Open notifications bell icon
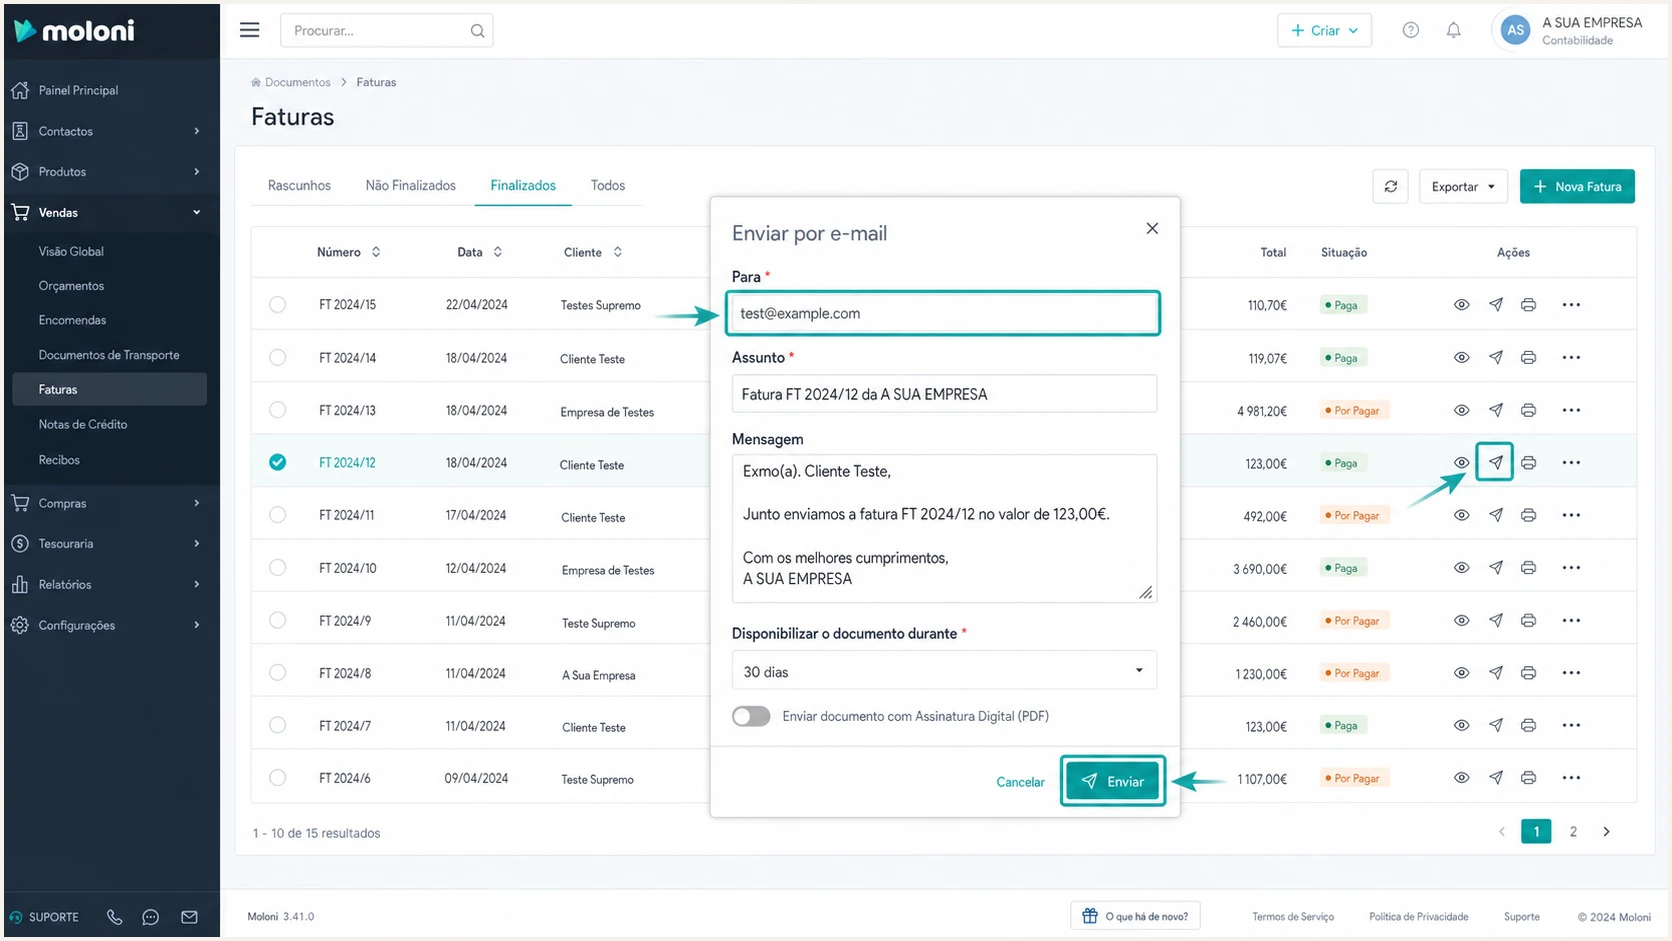1672x941 pixels. click(x=1453, y=30)
